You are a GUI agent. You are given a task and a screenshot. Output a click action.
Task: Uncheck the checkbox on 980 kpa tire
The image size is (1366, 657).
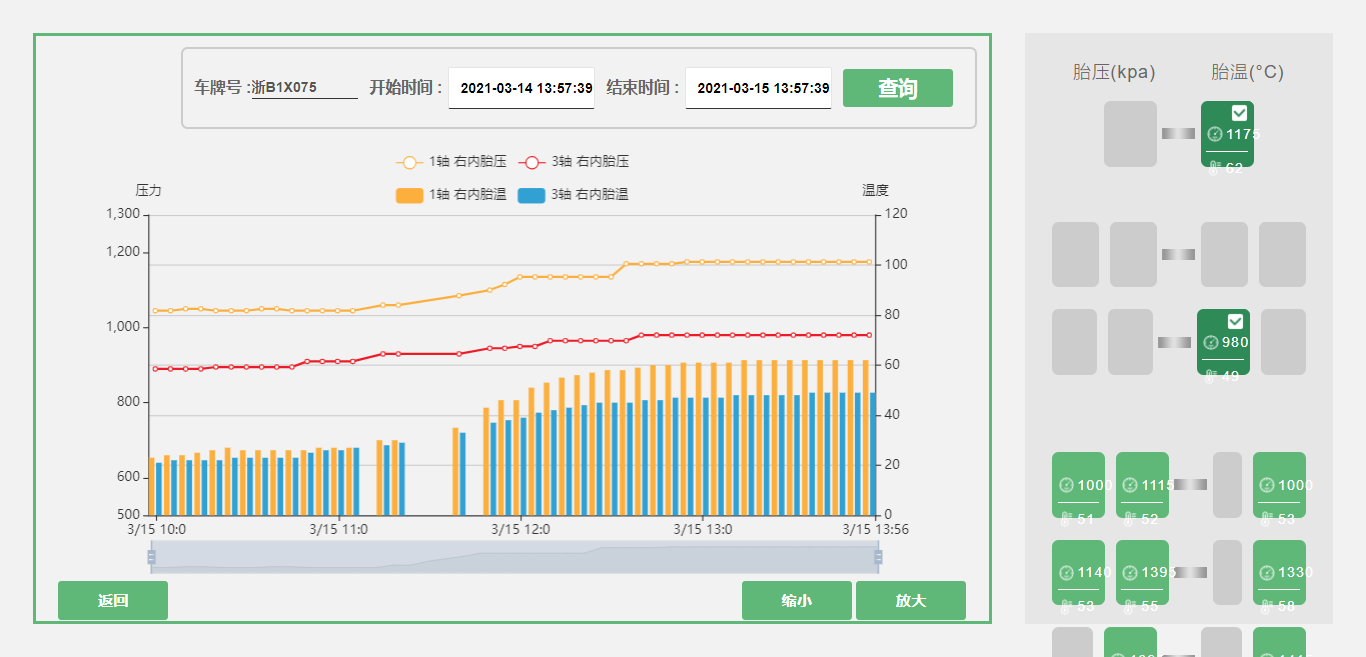pos(1235,321)
